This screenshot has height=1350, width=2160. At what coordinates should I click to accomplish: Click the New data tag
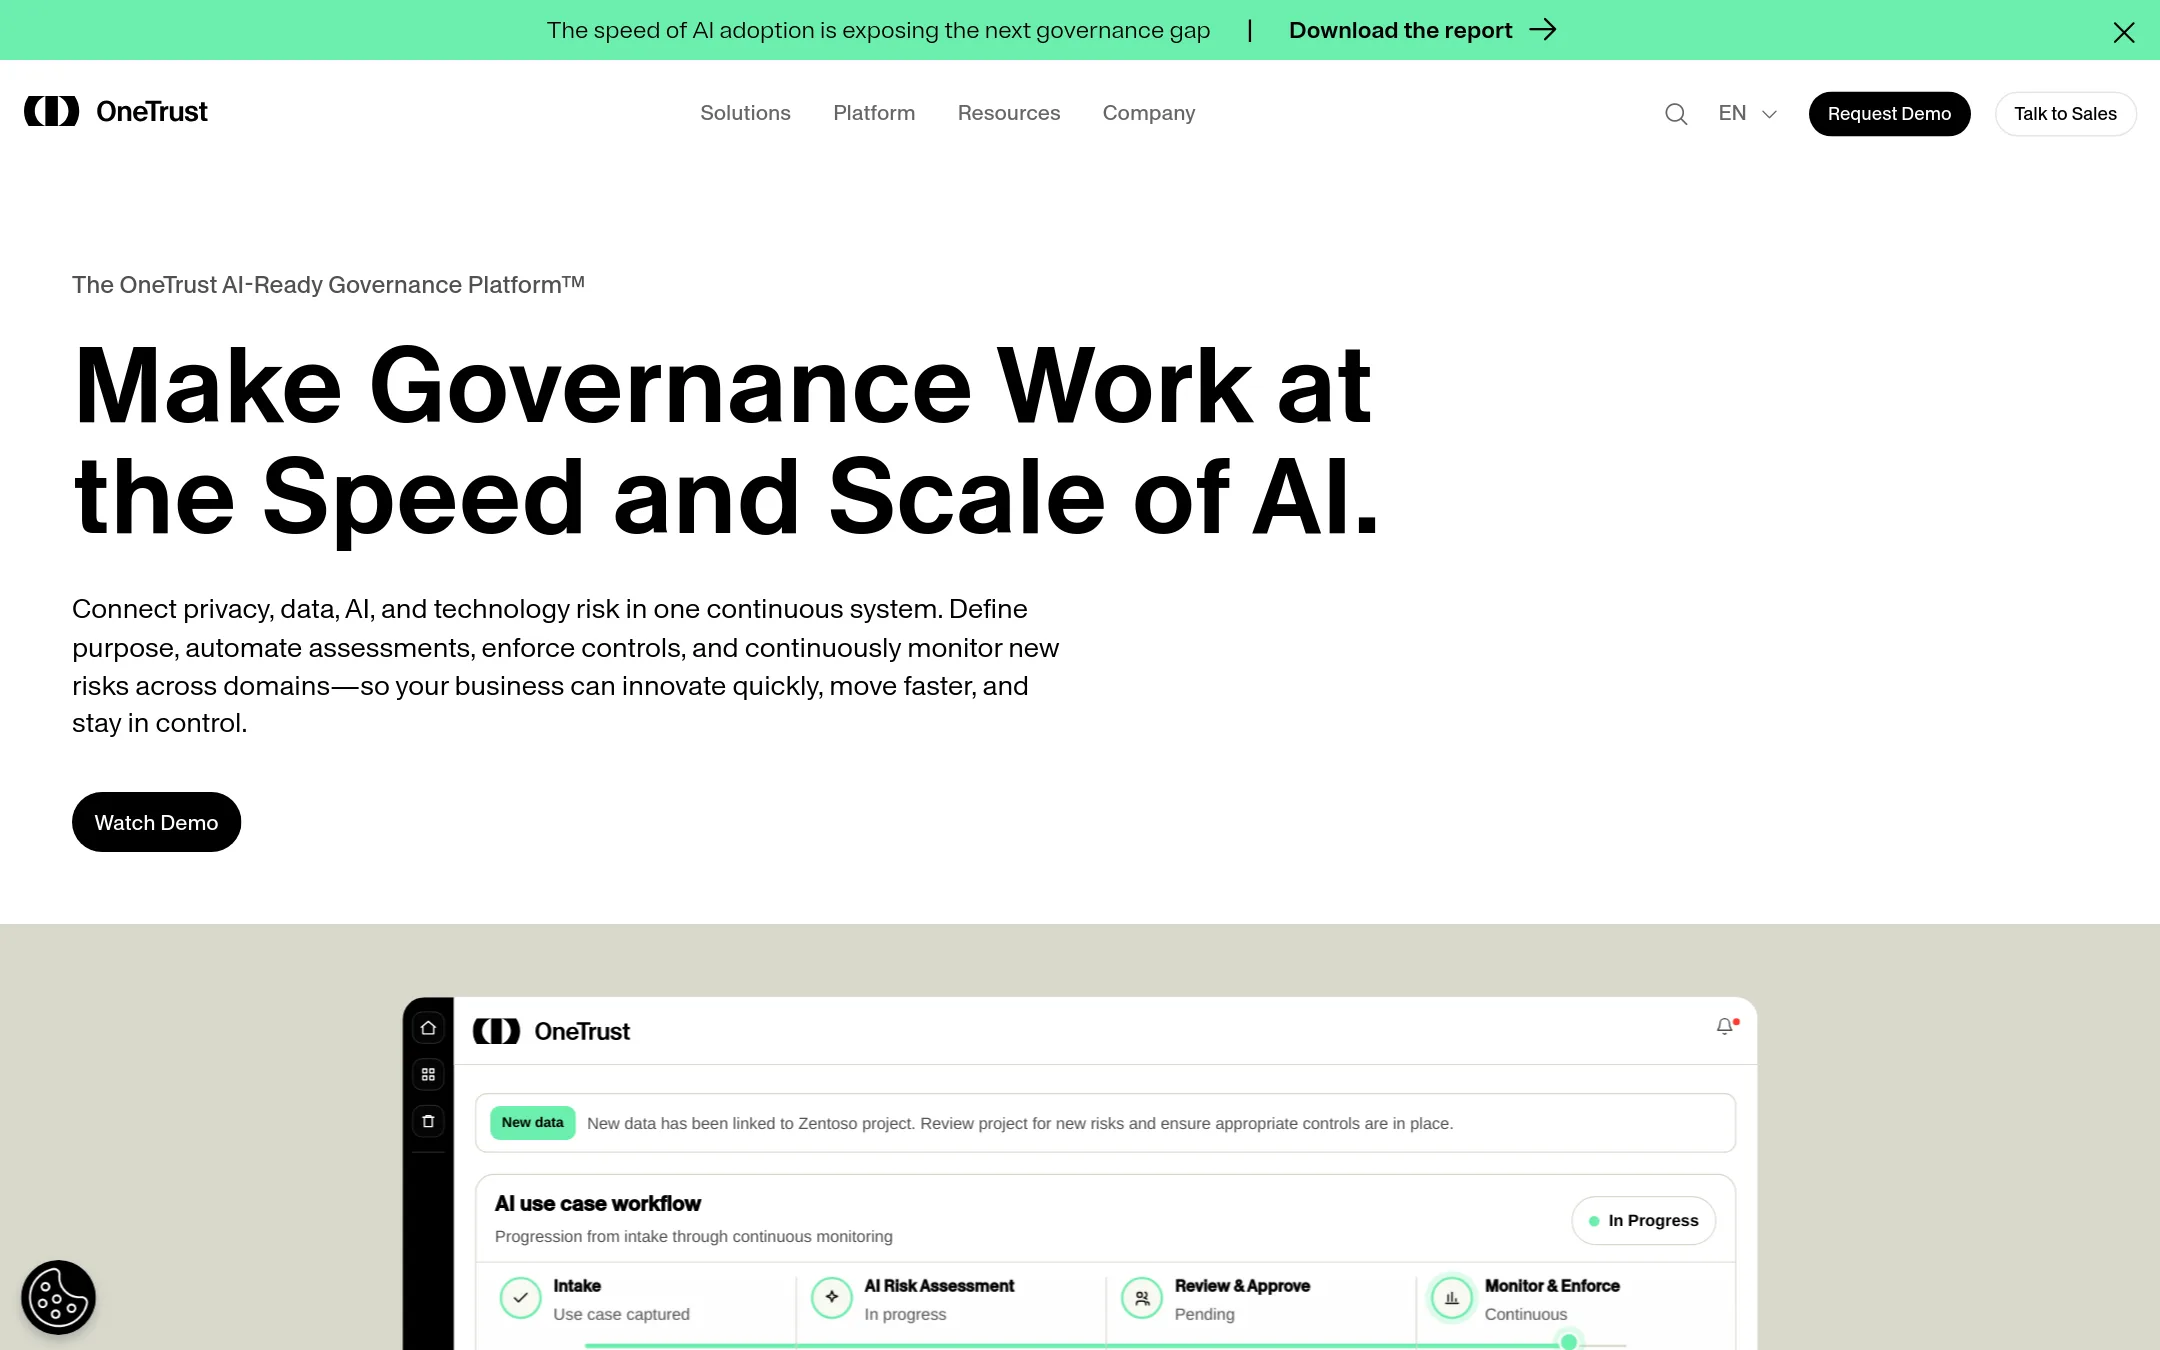[532, 1123]
